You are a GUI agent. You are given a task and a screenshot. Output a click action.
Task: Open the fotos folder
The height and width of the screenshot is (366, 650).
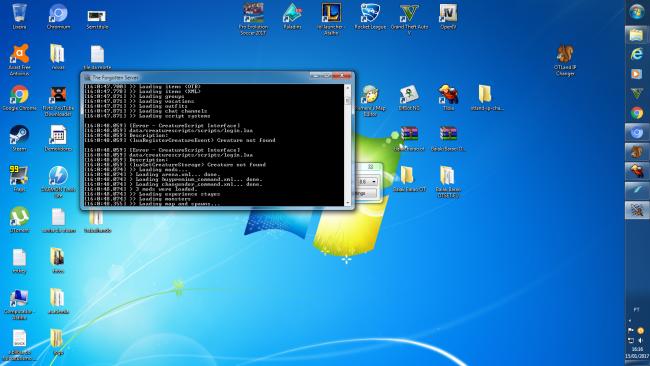click(58, 260)
